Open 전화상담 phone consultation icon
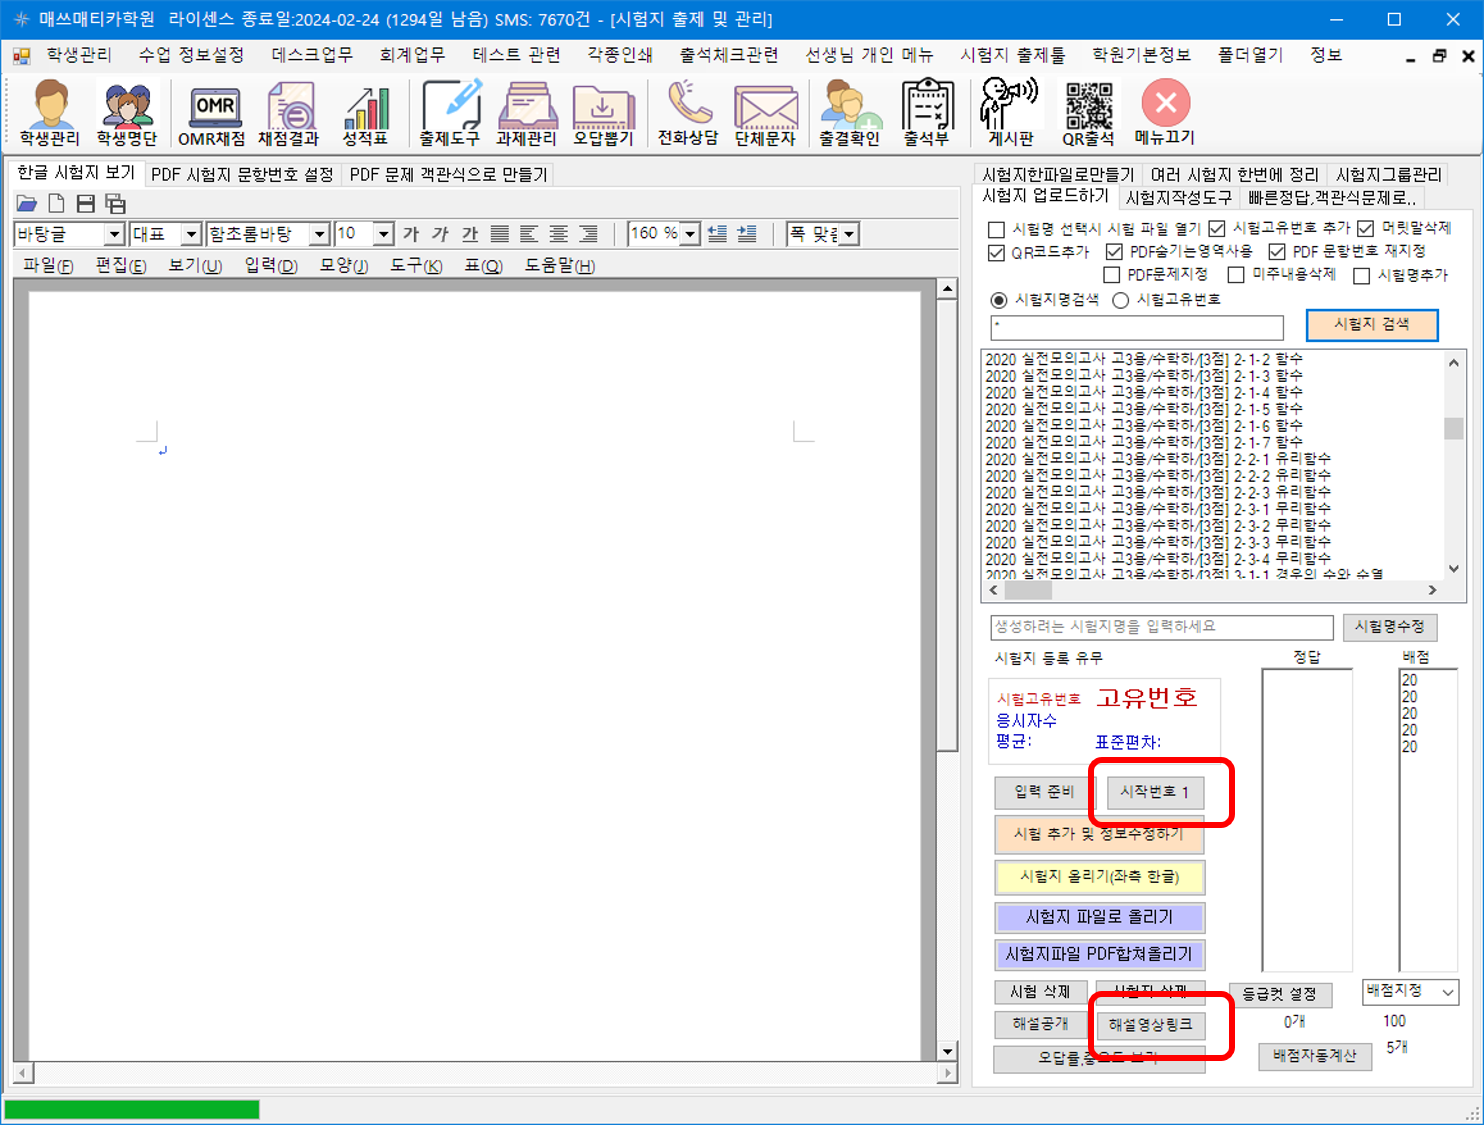1484x1125 pixels. 688,113
